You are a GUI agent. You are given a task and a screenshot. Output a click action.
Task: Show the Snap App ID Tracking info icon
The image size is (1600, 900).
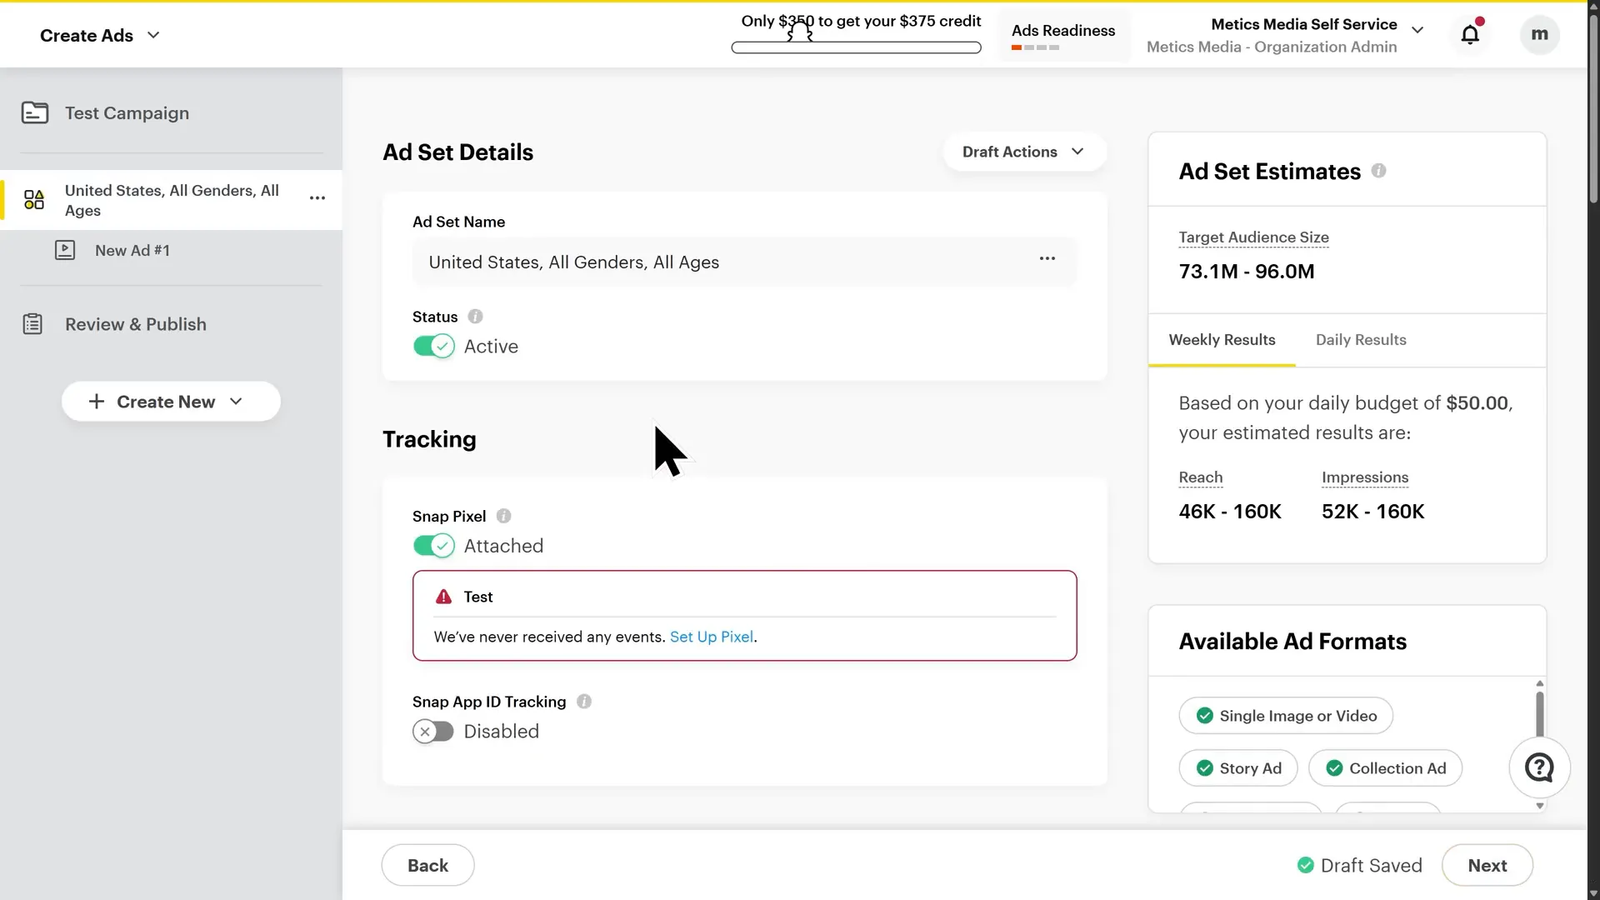tap(584, 701)
